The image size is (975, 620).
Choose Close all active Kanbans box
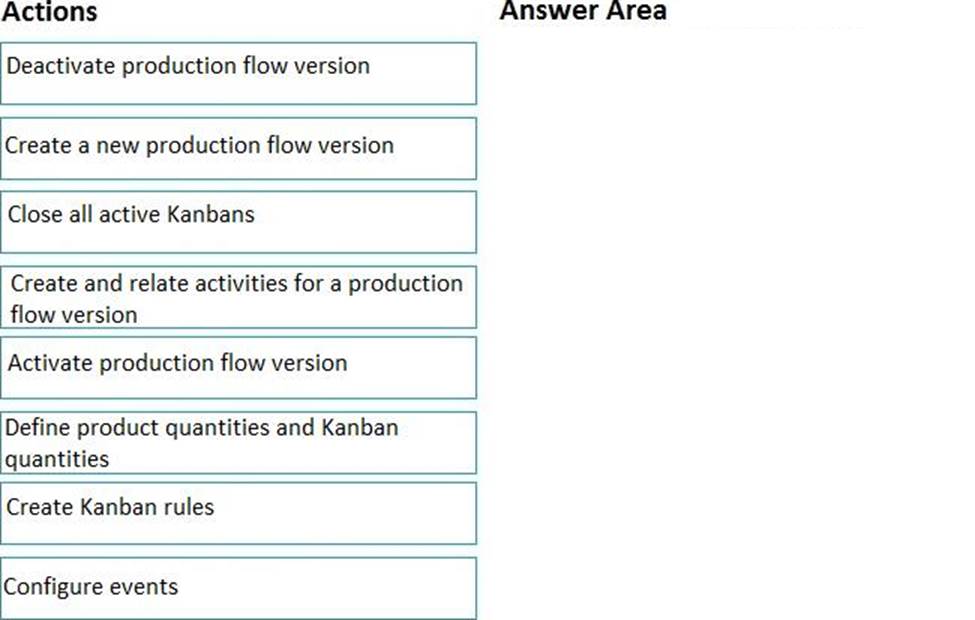pos(239,222)
